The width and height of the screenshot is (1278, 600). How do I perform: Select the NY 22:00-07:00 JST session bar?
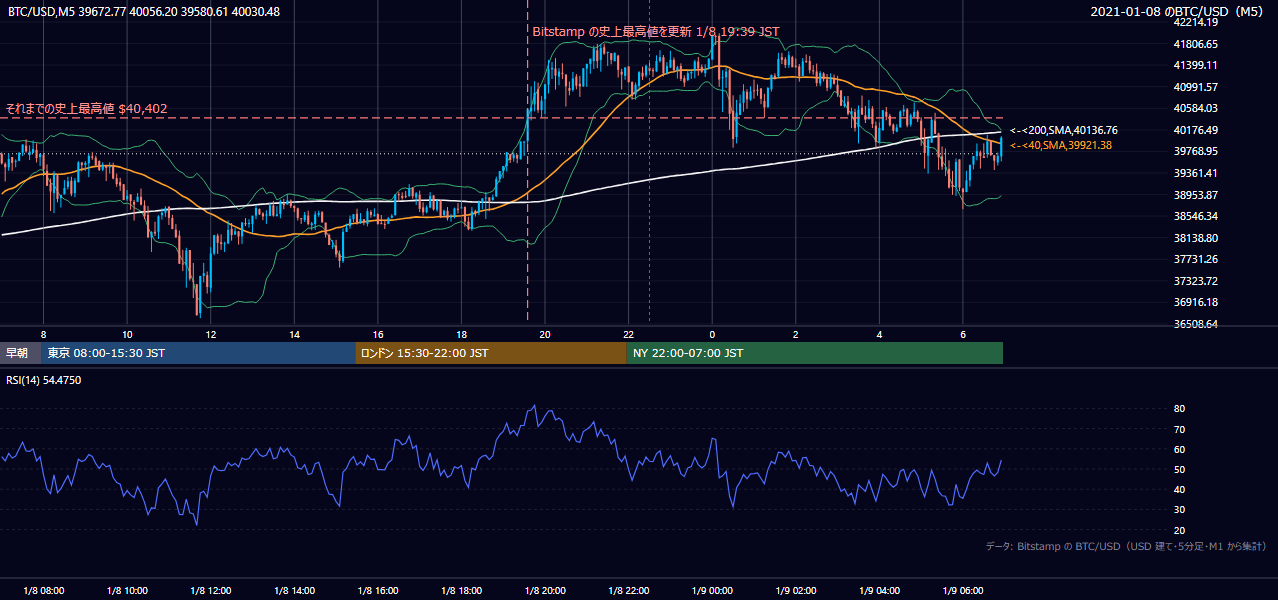point(815,353)
